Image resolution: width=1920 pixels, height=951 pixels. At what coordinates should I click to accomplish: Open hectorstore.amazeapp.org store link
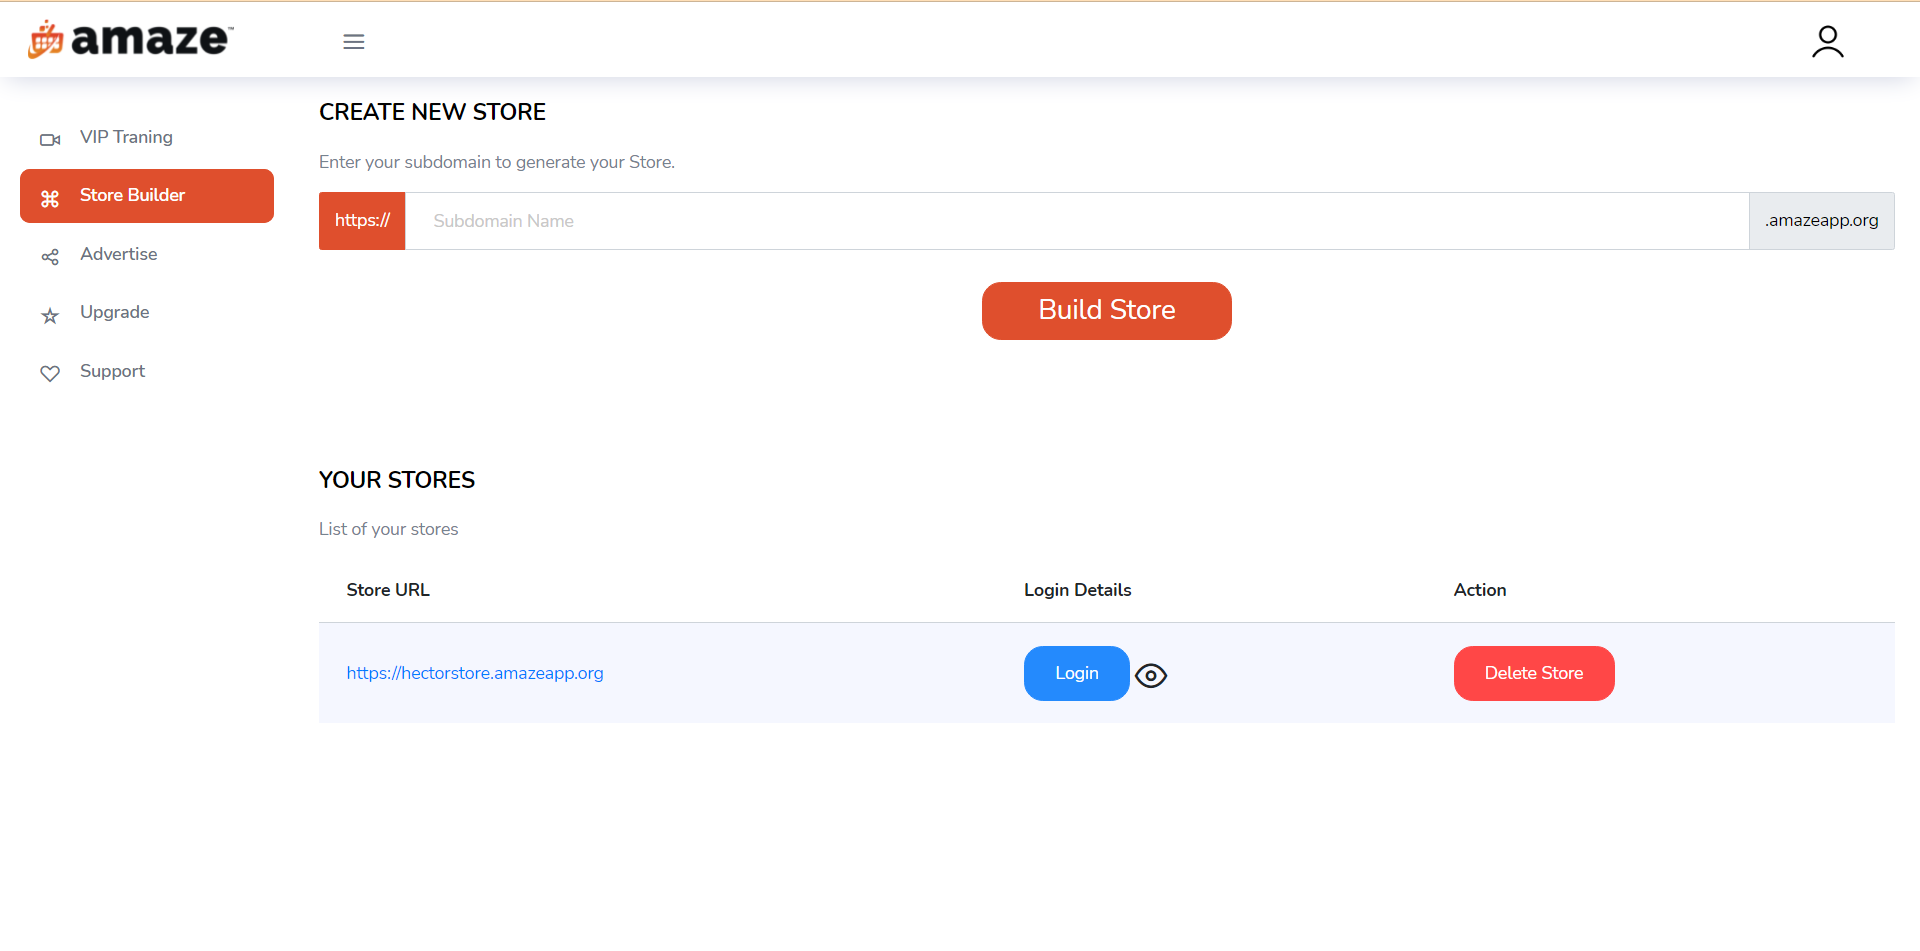pos(475,673)
